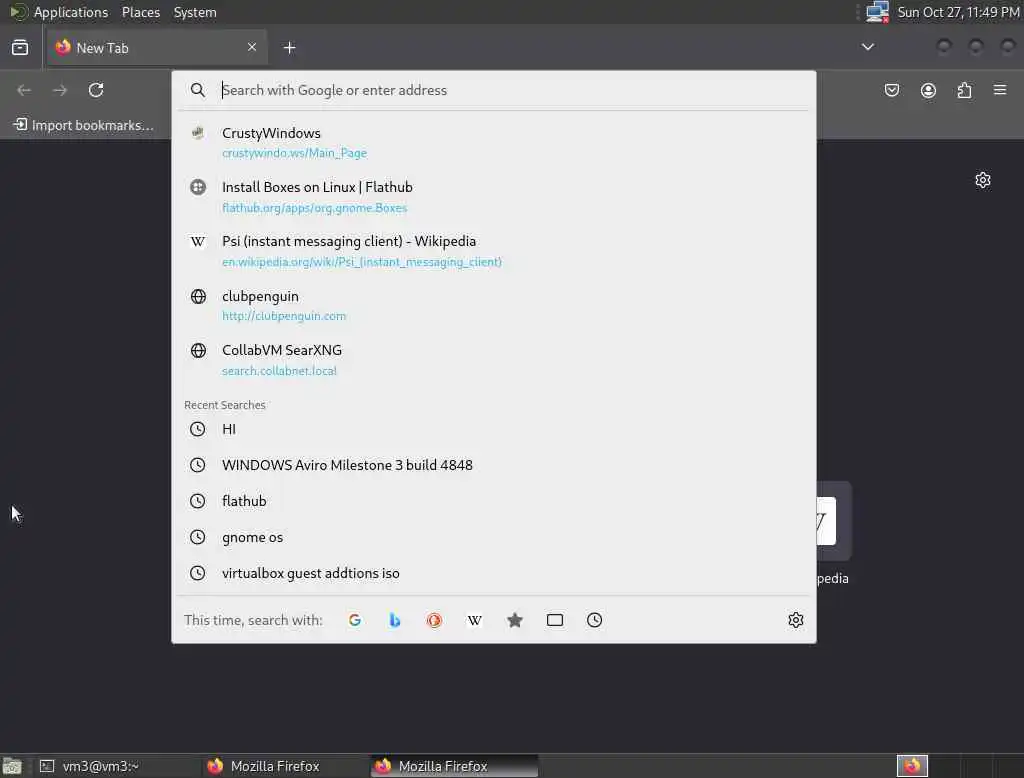The image size is (1024, 778).
Task: Search bookmarks using star icon
Action: pyautogui.click(x=515, y=620)
